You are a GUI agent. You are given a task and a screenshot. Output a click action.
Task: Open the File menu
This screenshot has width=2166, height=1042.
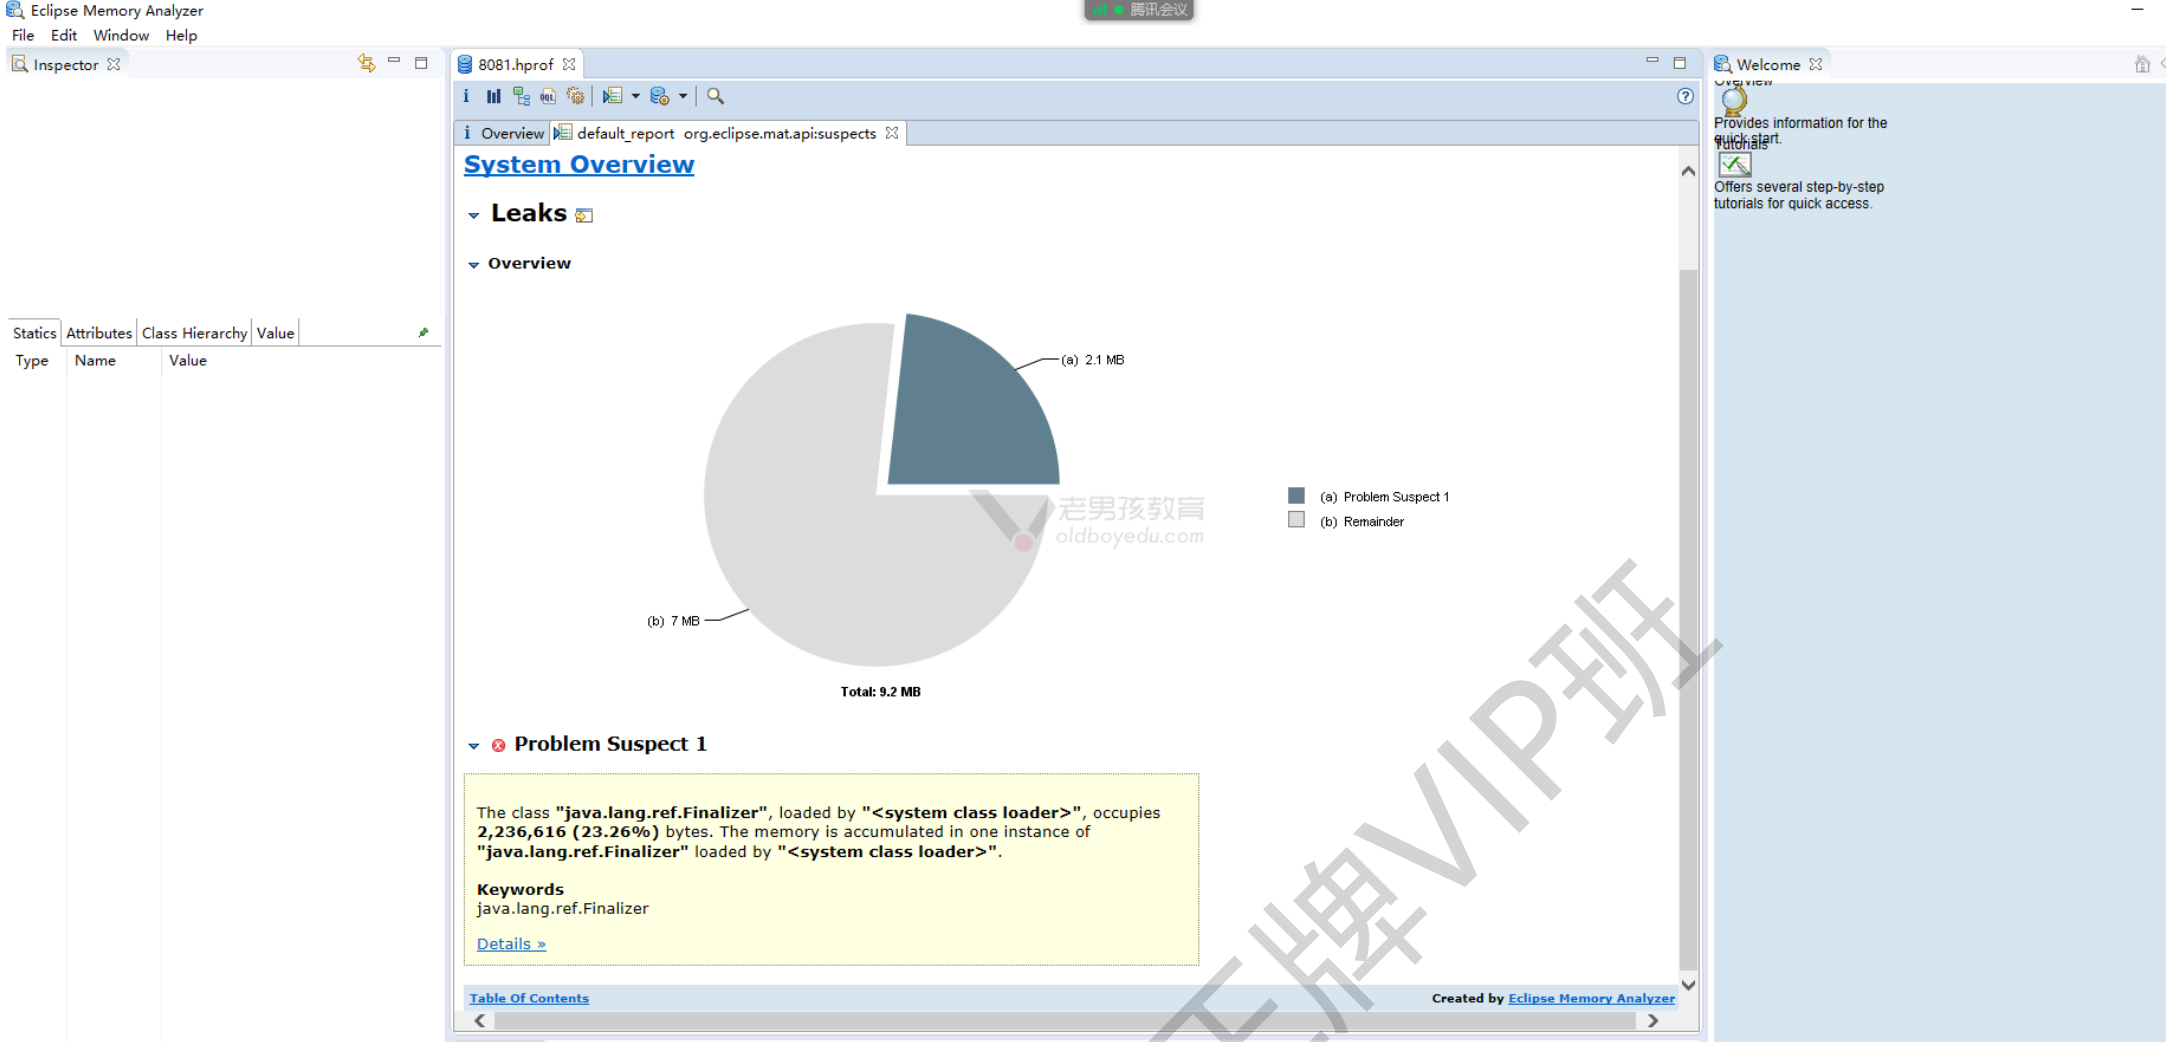click(23, 35)
